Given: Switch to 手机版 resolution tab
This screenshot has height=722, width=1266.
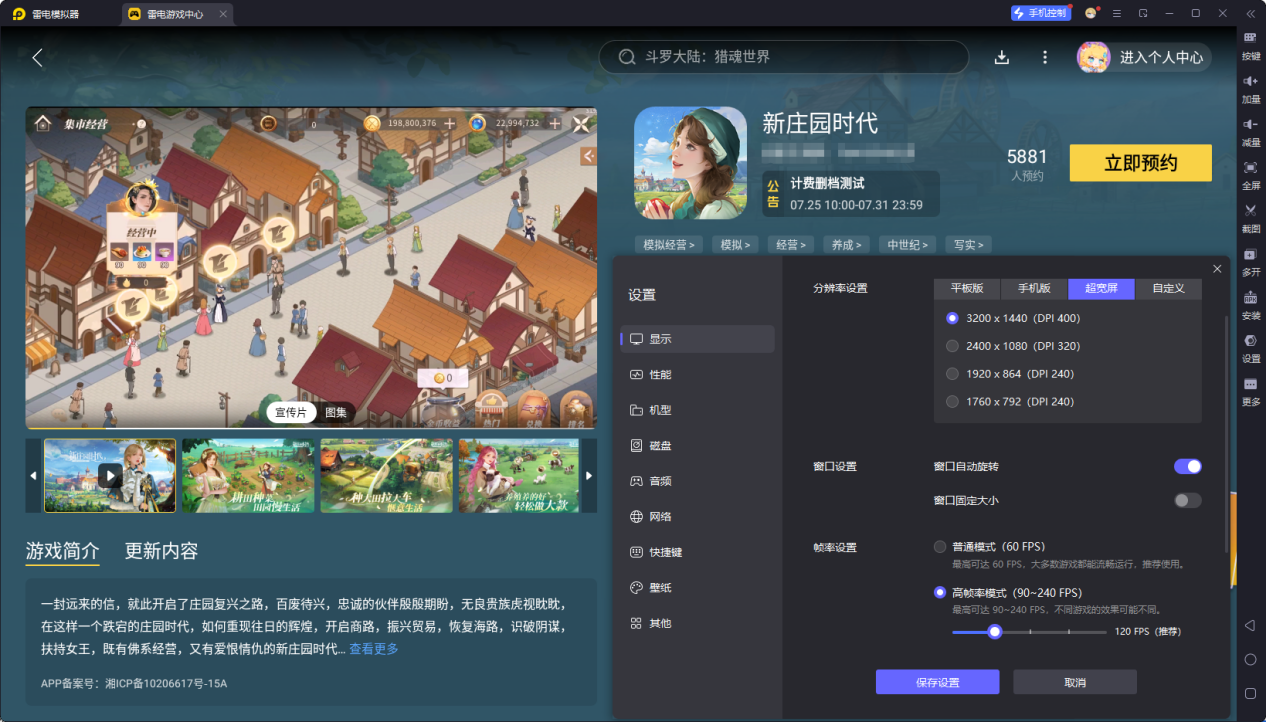Looking at the screenshot, I should tap(1034, 288).
